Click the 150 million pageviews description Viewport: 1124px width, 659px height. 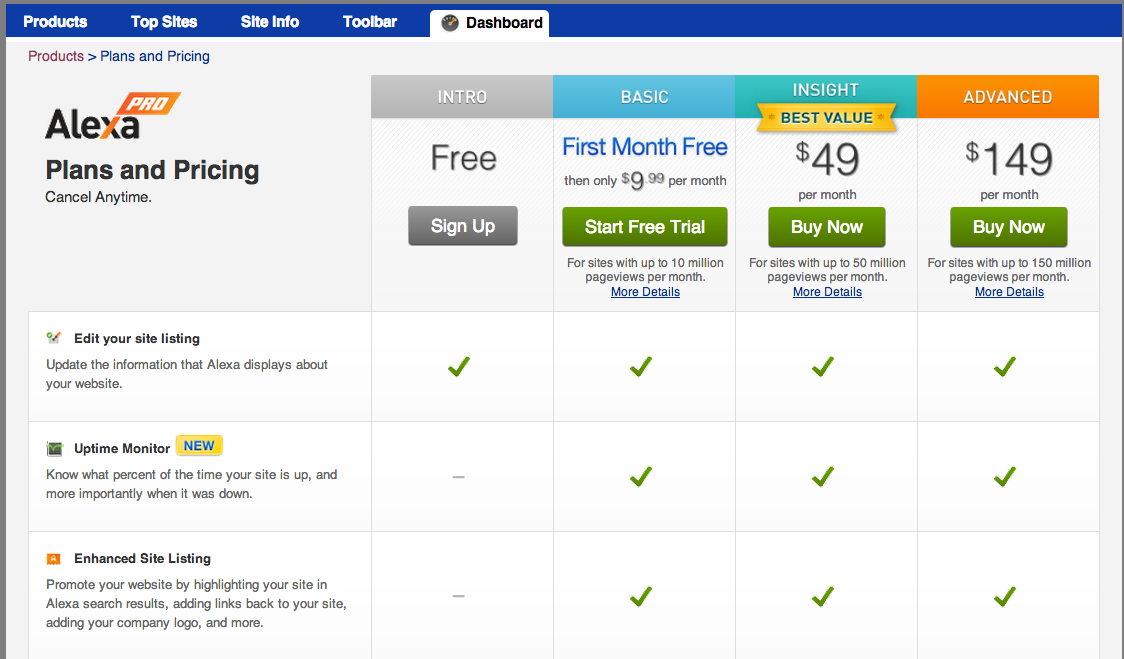[x=1009, y=270]
